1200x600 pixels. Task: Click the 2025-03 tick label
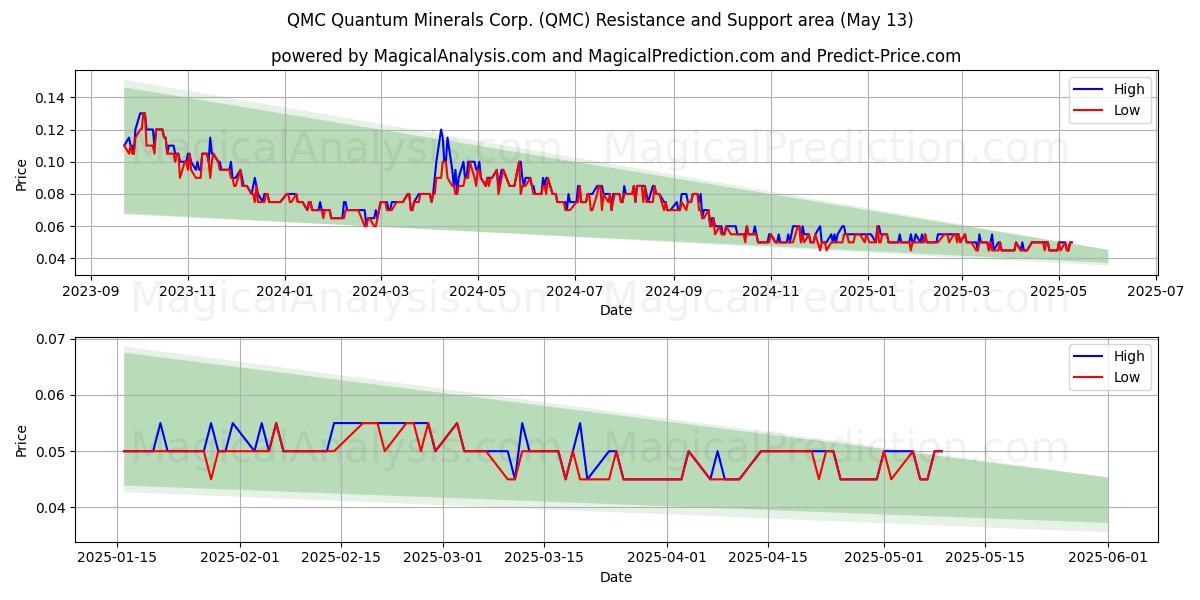click(x=962, y=291)
